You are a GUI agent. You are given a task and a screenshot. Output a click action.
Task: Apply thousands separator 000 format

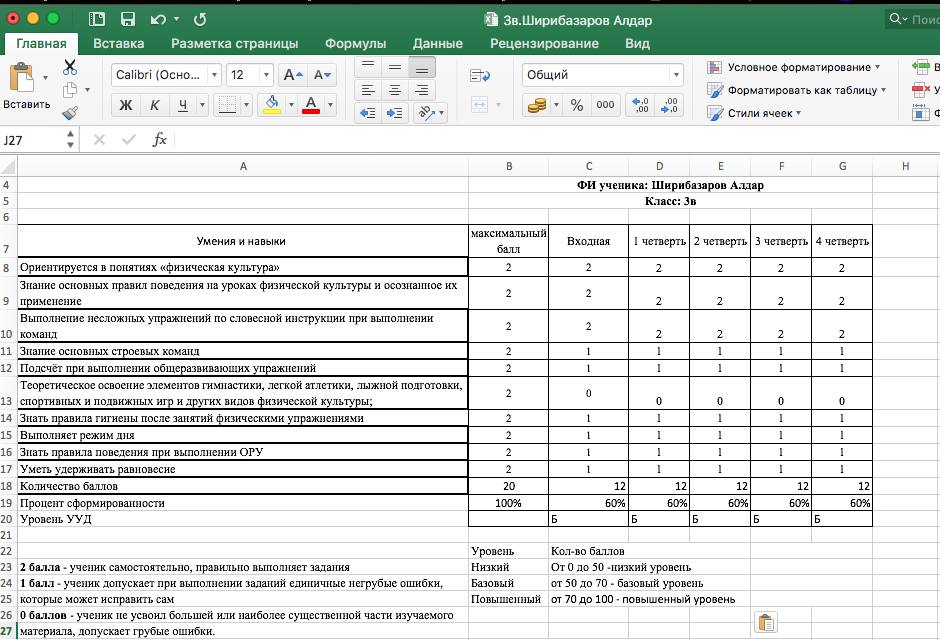tap(605, 105)
